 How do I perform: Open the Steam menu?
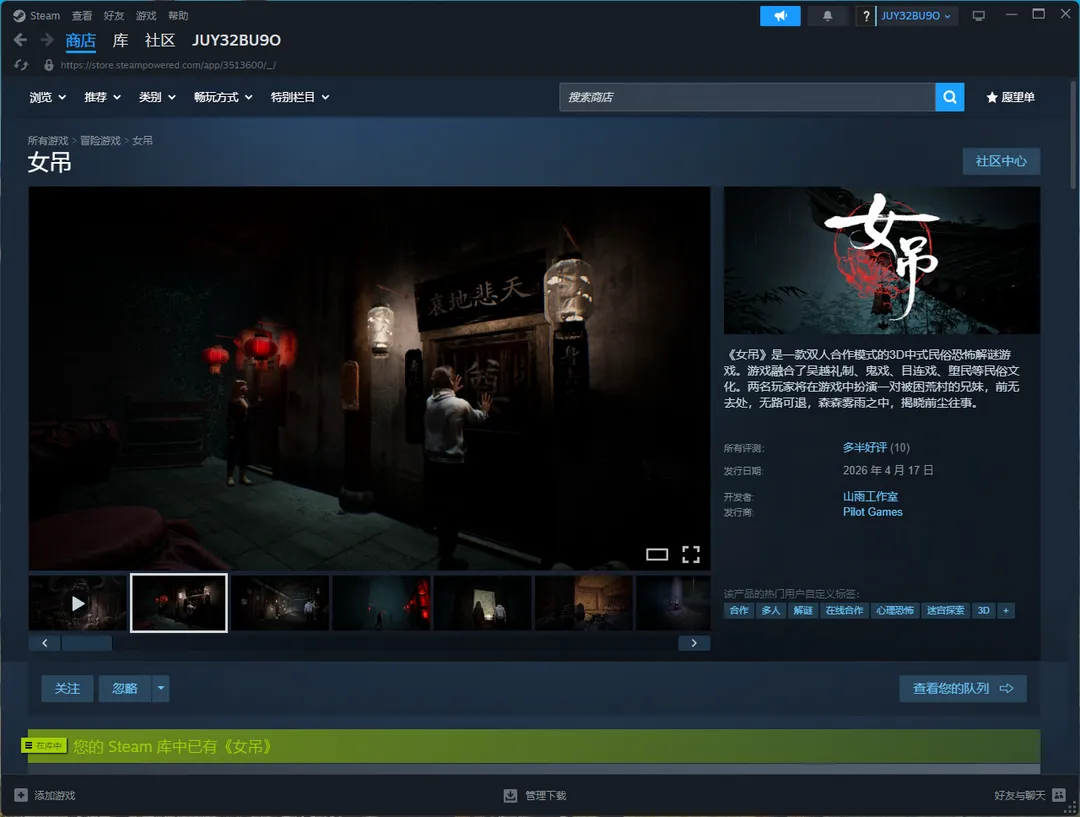(x=45, y=15)
